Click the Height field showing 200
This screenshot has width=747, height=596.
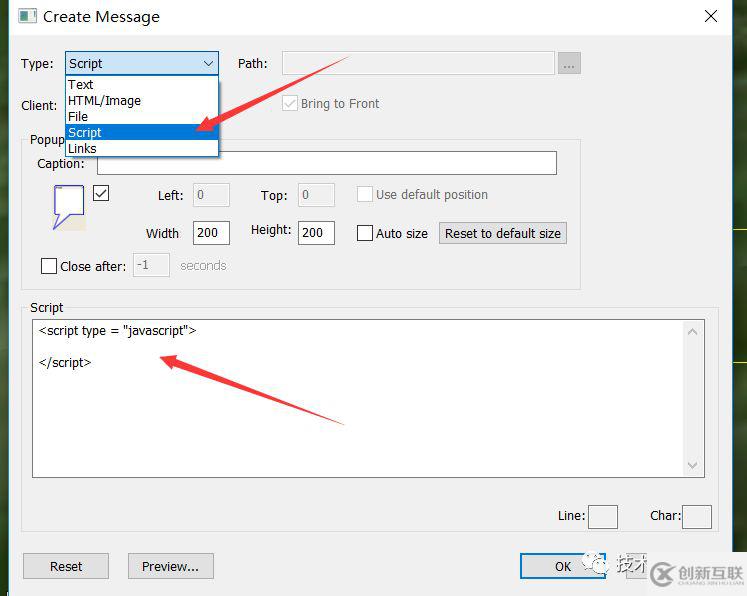316,233
